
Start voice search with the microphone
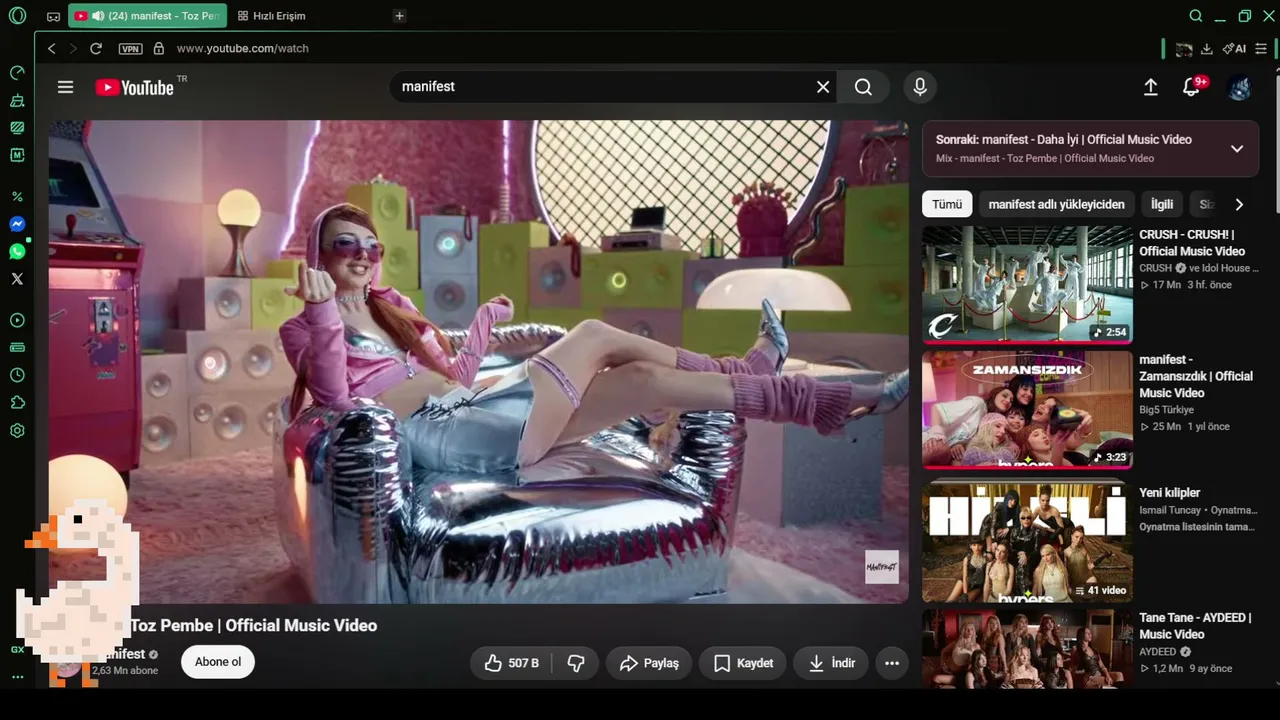coord(920,87)
